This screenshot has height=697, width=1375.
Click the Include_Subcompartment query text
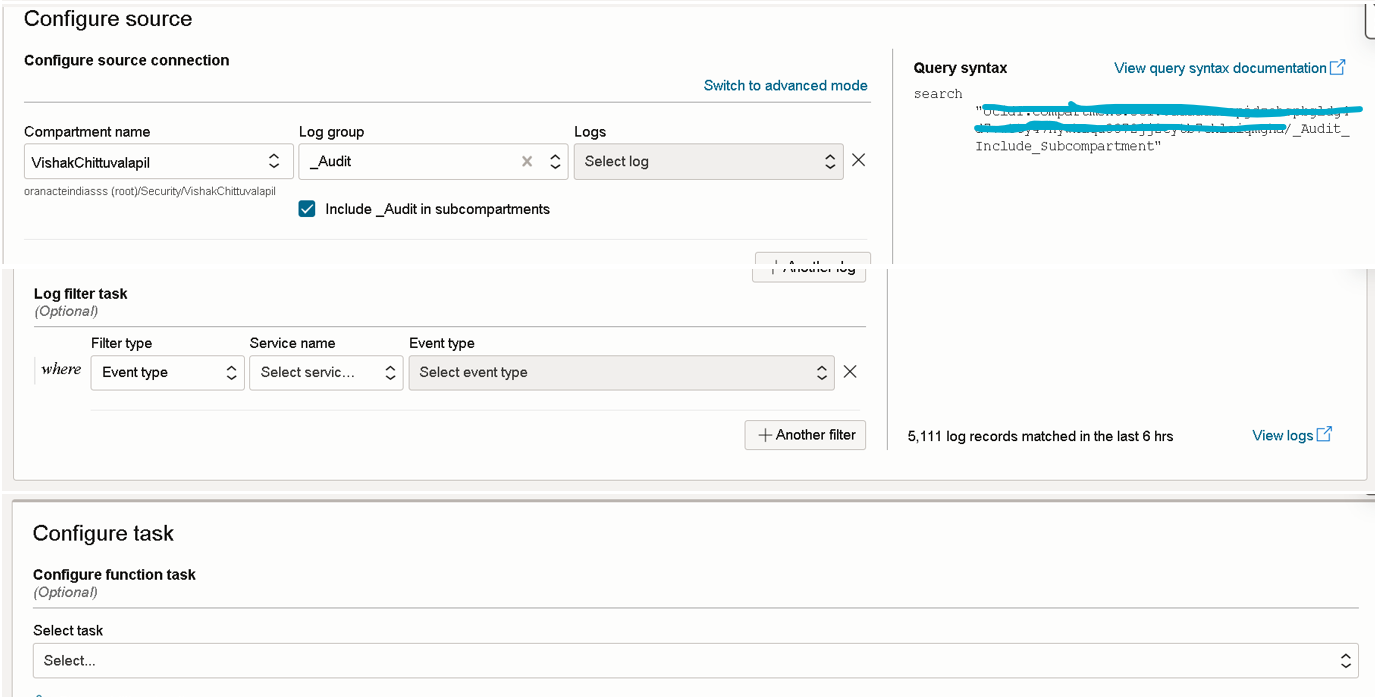(x=1068, y=146)
